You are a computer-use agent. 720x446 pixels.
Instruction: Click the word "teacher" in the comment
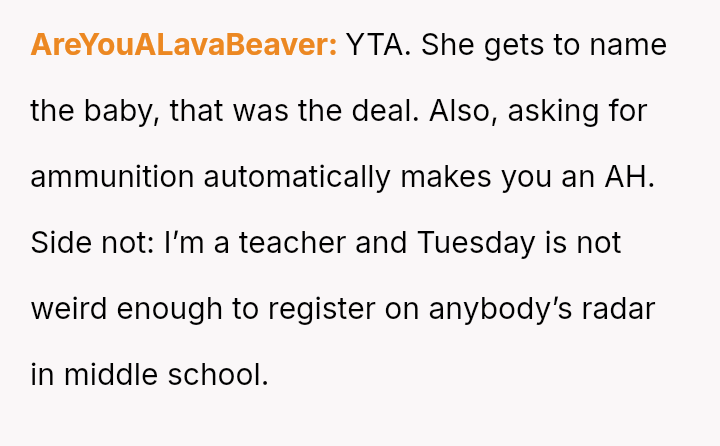click(x=292, y=243)
